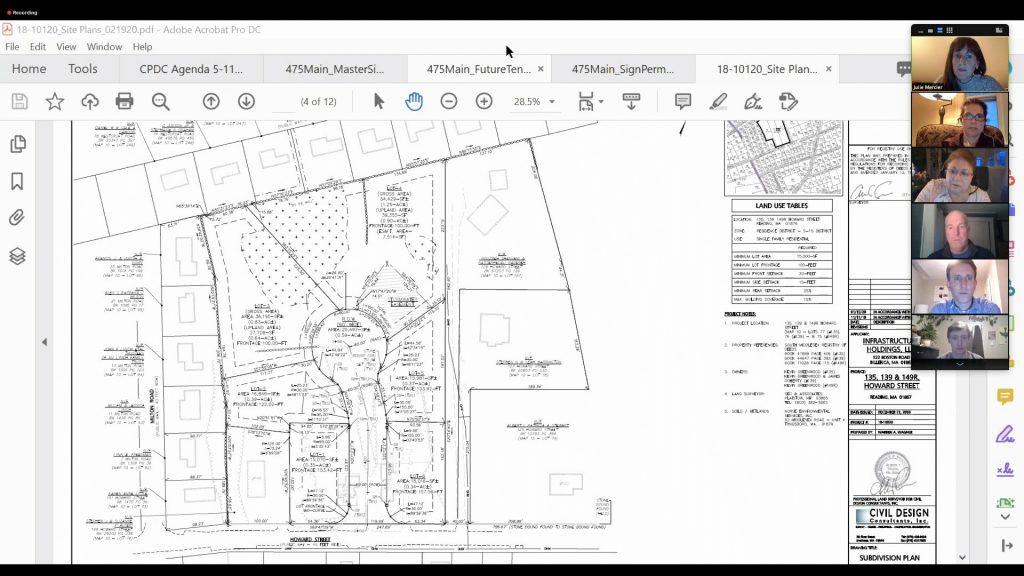Viewport: 1024px width, 576px height.
Task: Click the Fit page width icon
Action: 586,101
